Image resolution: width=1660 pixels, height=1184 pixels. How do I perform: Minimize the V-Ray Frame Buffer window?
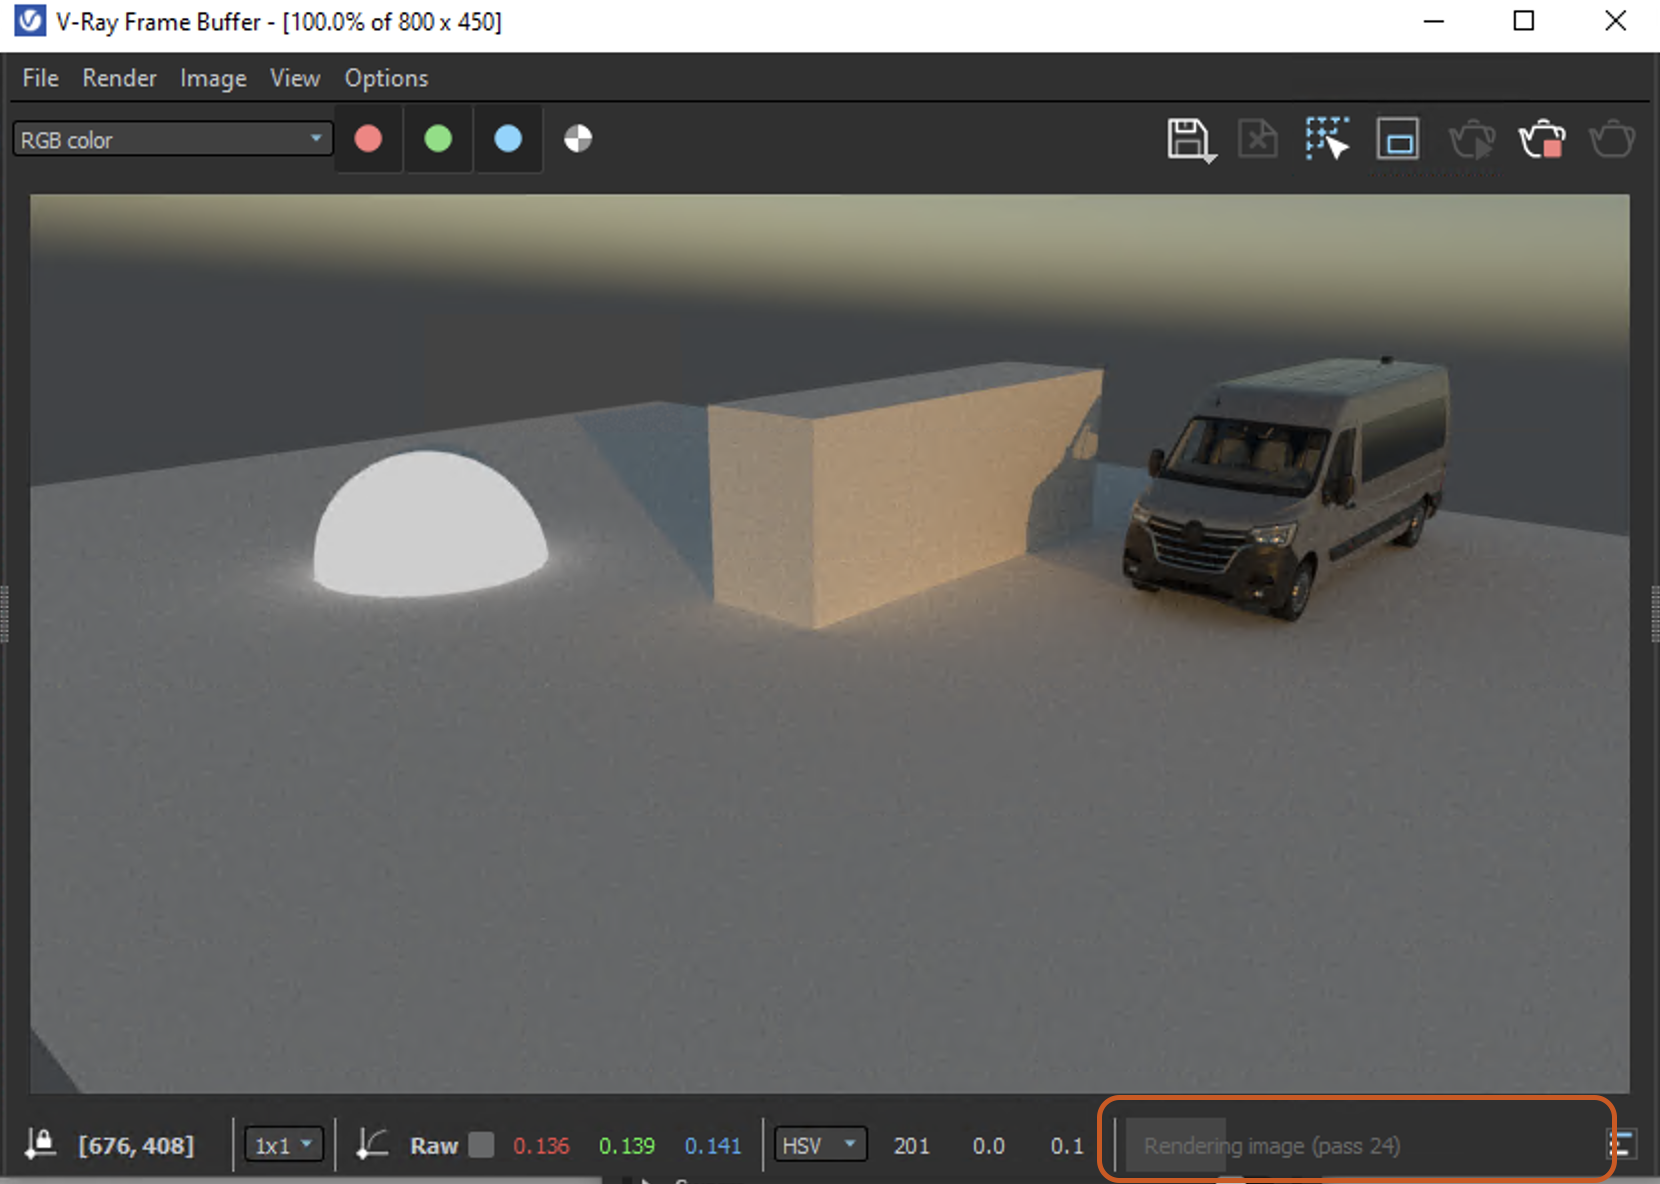click(1434, 21)
